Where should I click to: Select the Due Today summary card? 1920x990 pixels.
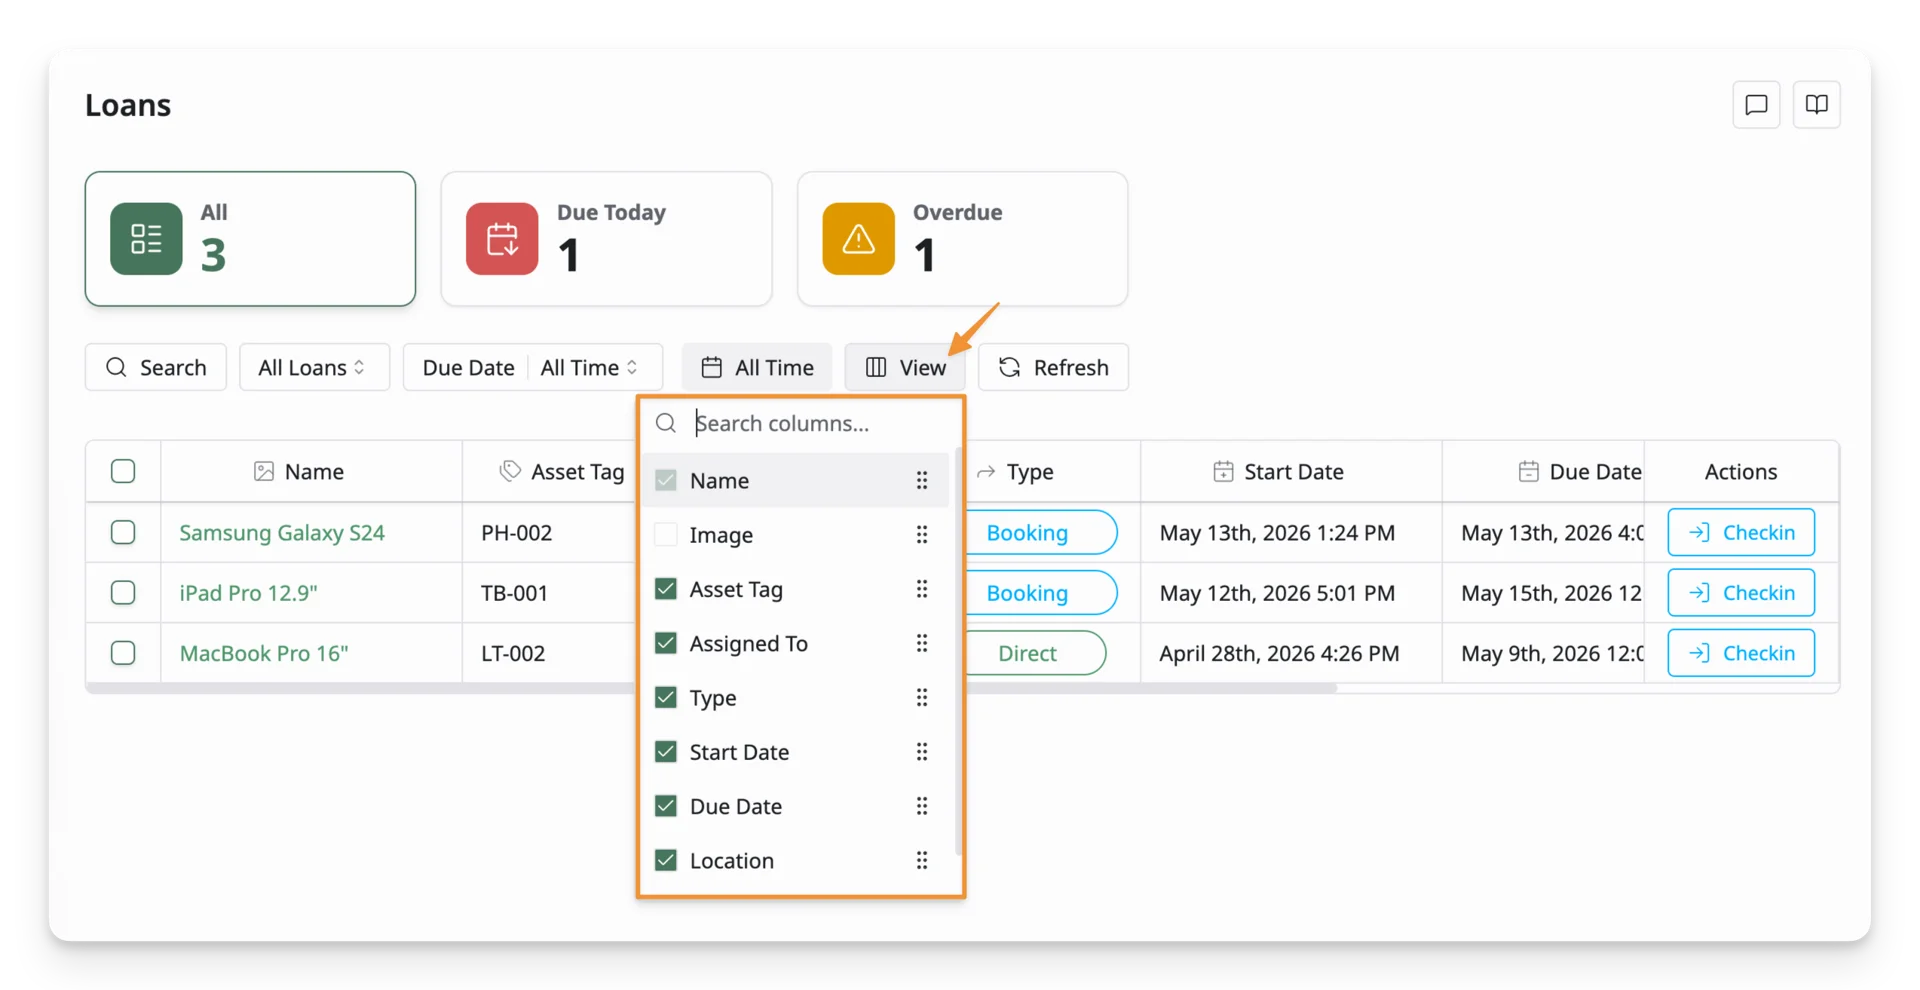coord(606,239)
